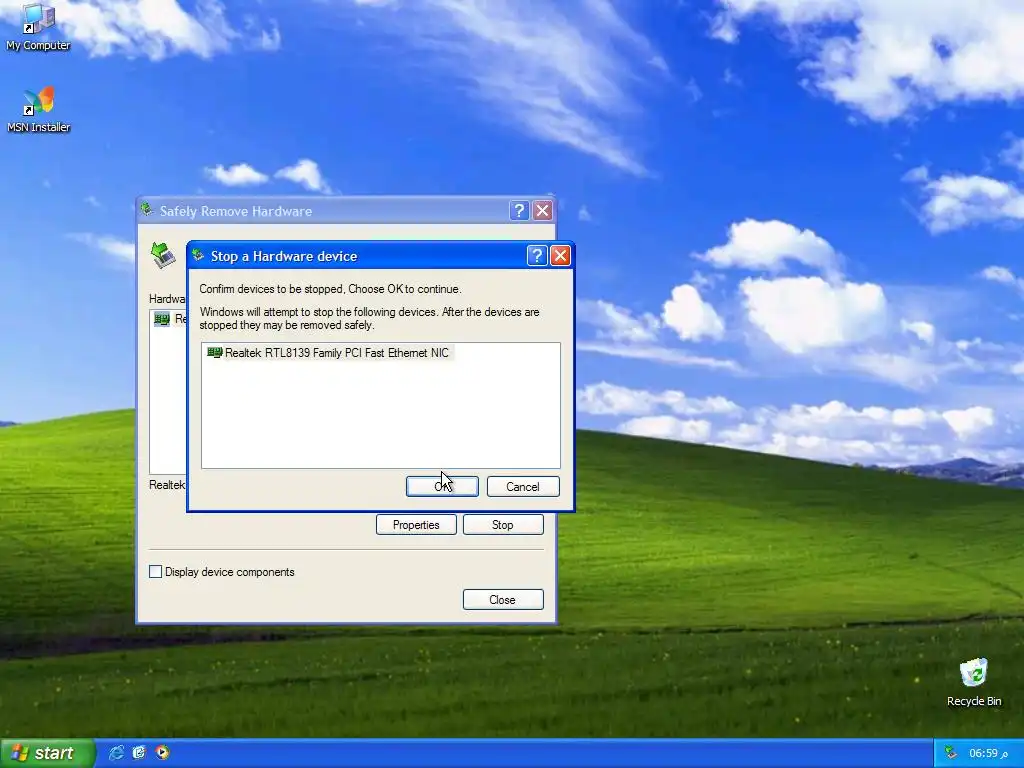This screenshot has height=768, width=1024.
Task: Click Stop a Hardware device title icon
Action: [198, 255]
